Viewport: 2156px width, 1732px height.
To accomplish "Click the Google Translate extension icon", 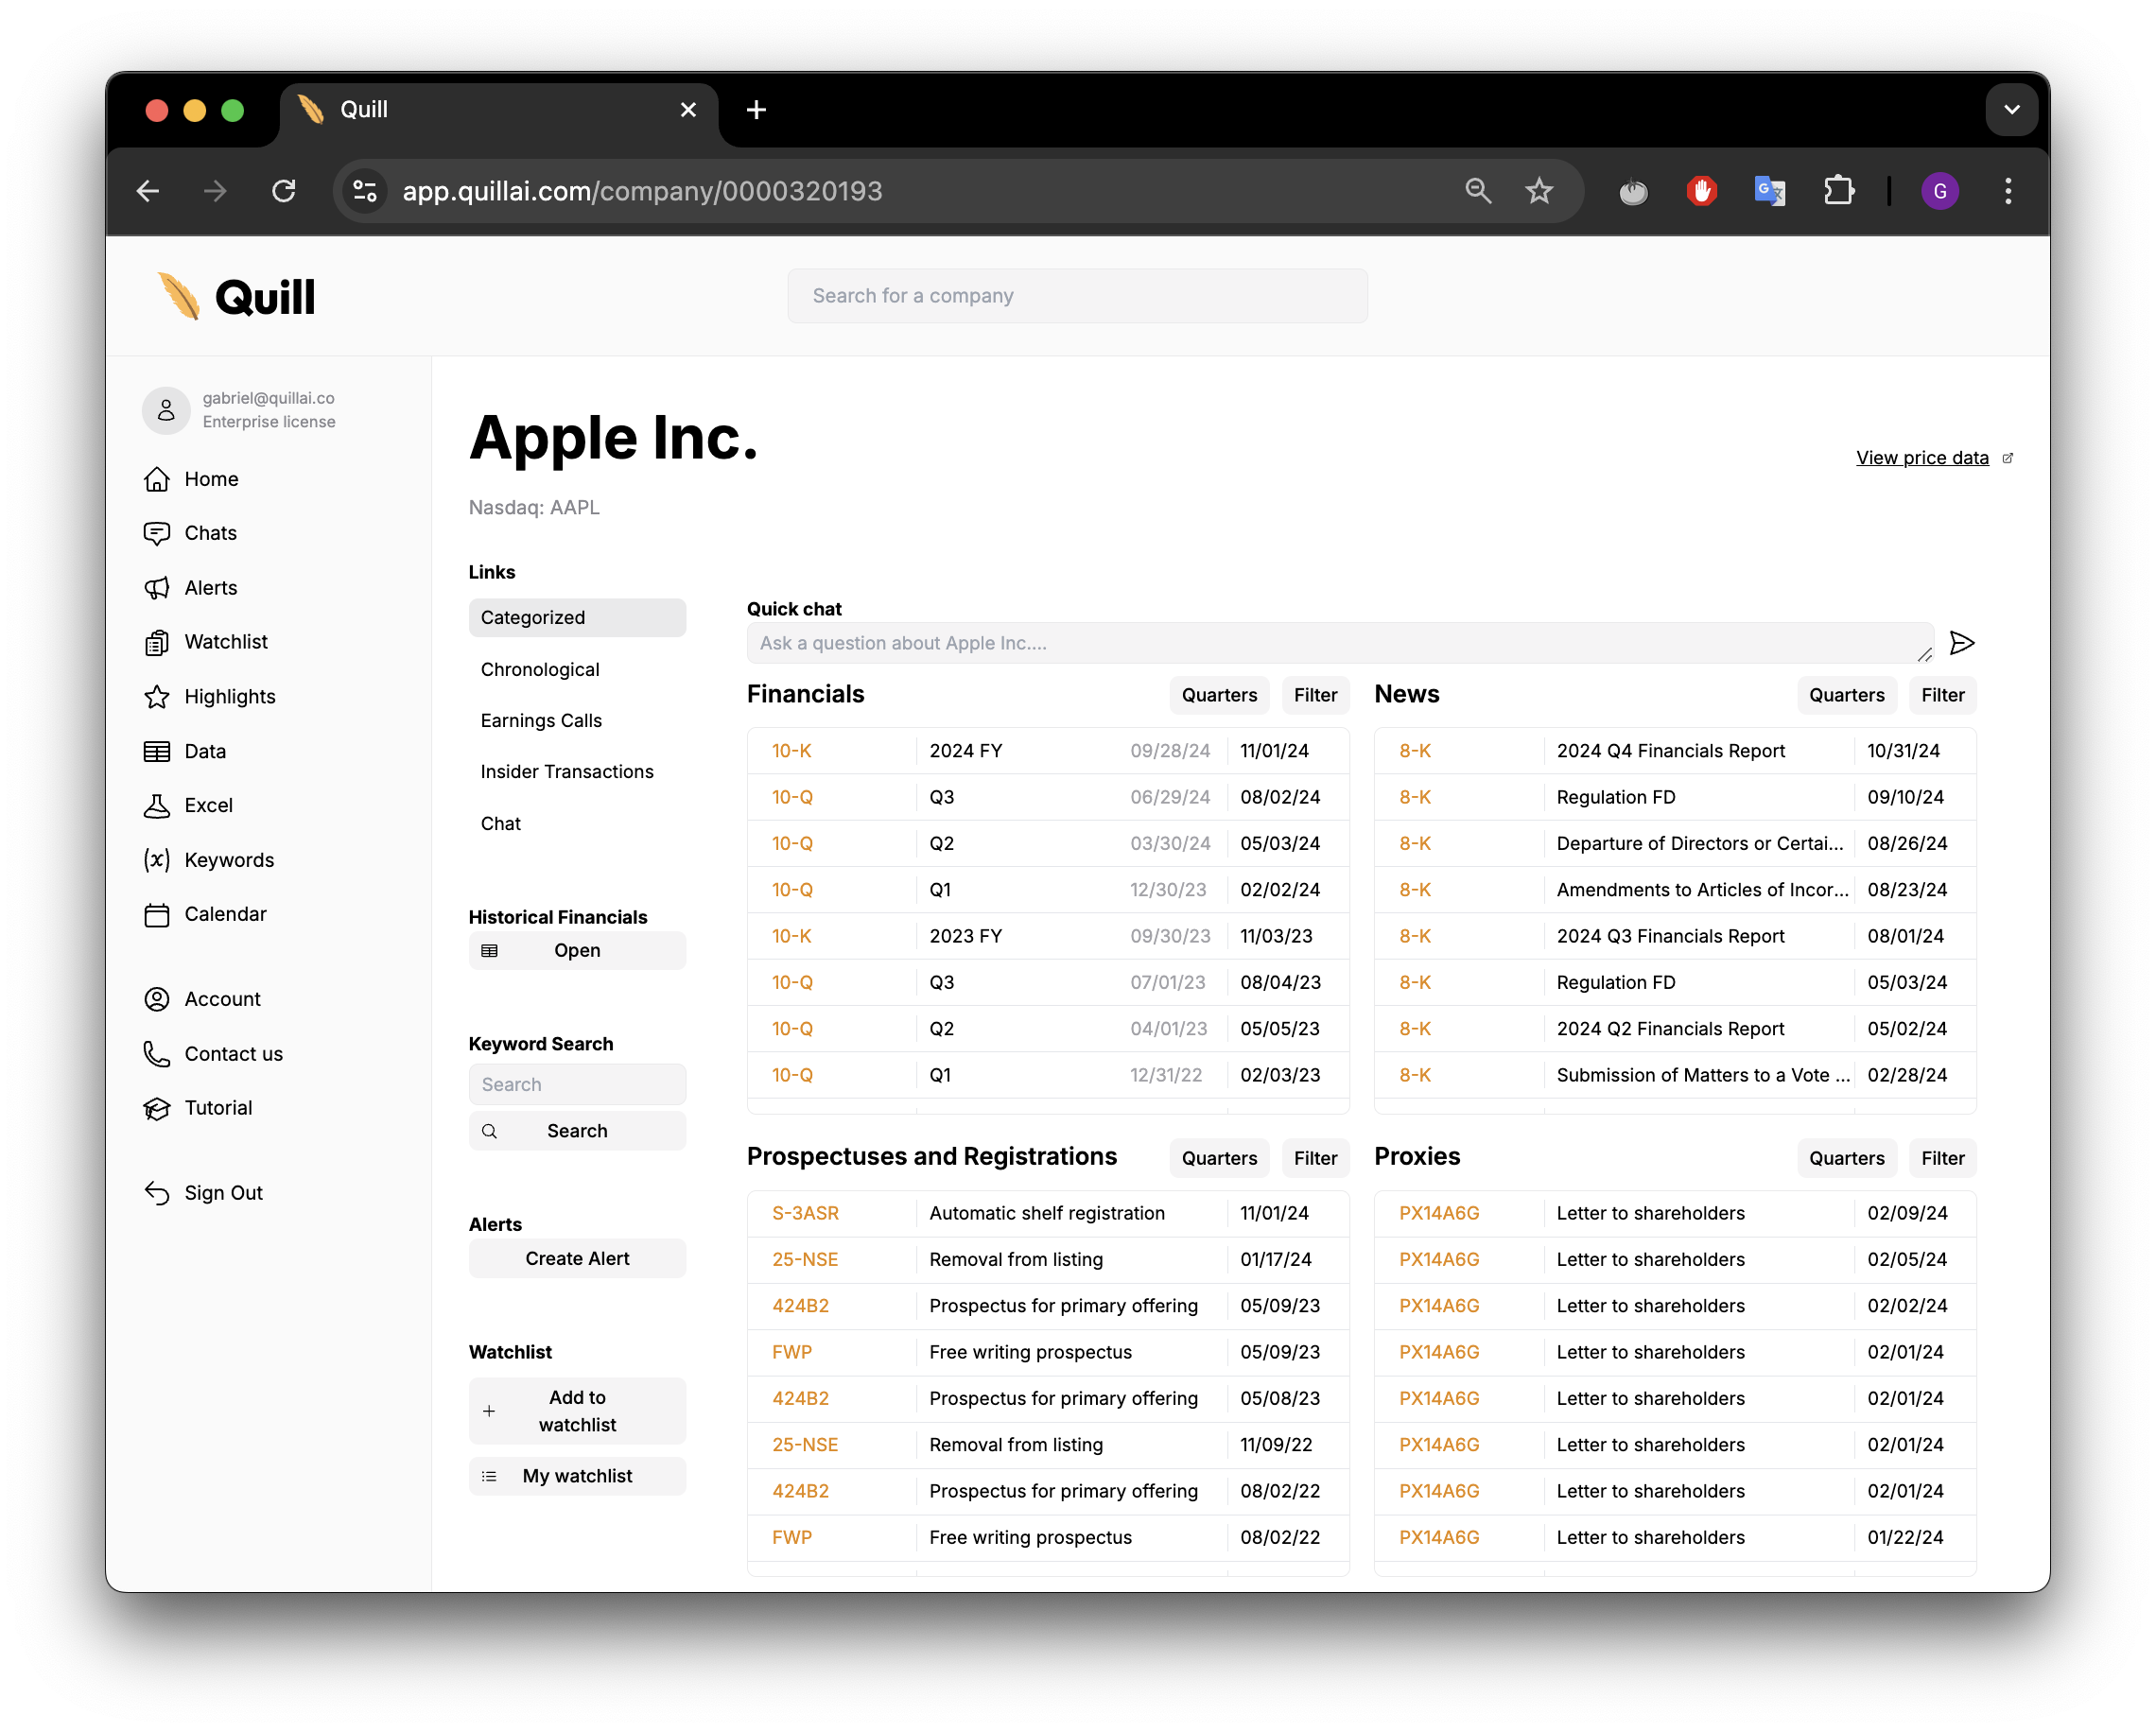I will click(x=1770, y=191).
